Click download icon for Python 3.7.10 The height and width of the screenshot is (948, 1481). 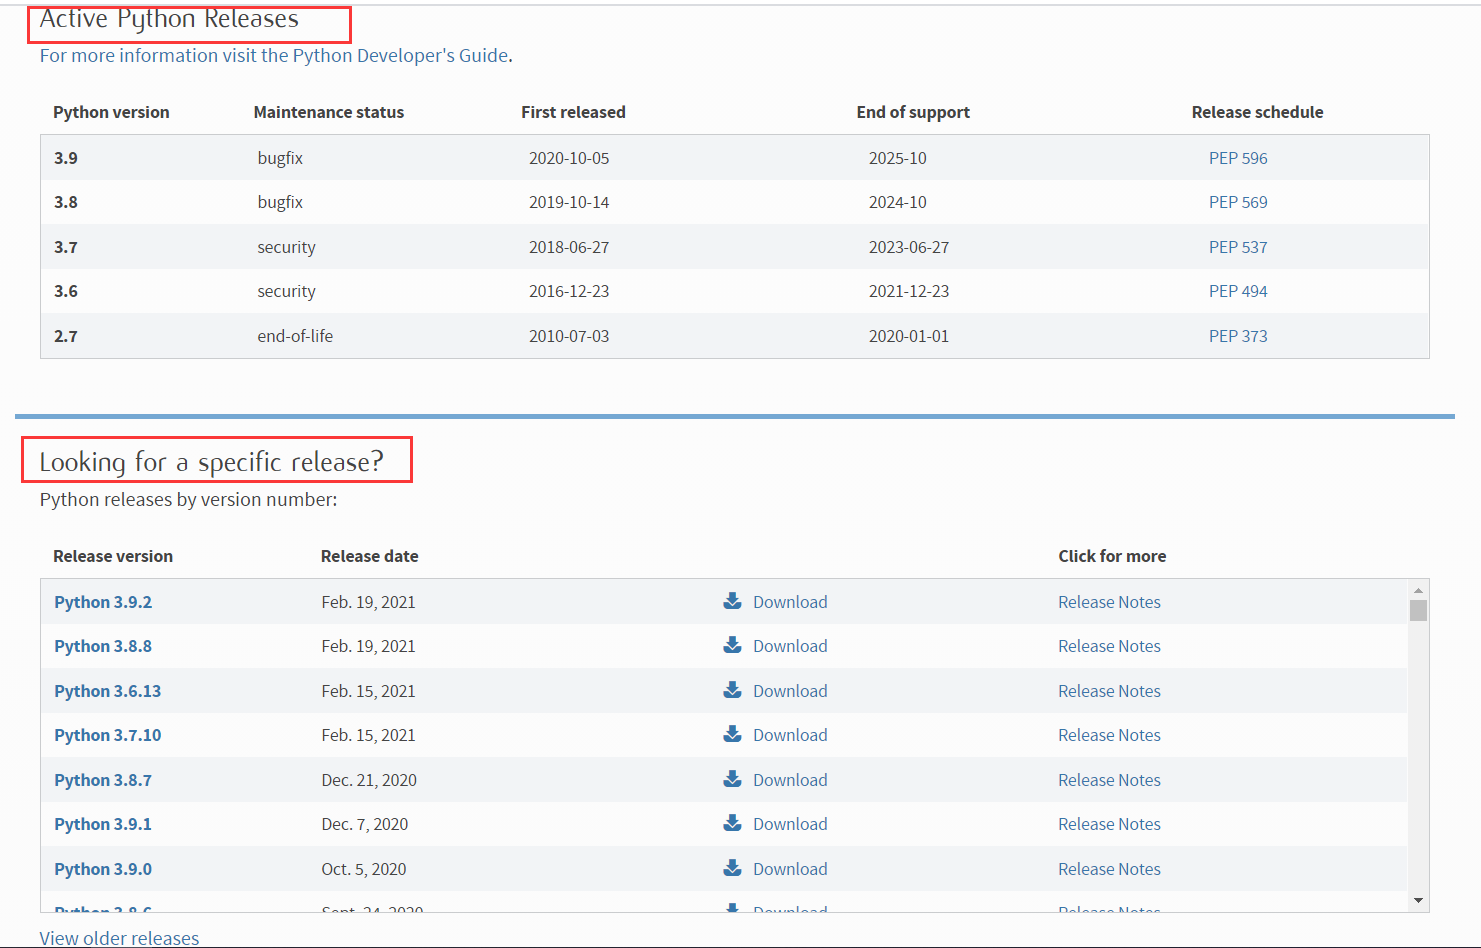(x=733, y=734)
